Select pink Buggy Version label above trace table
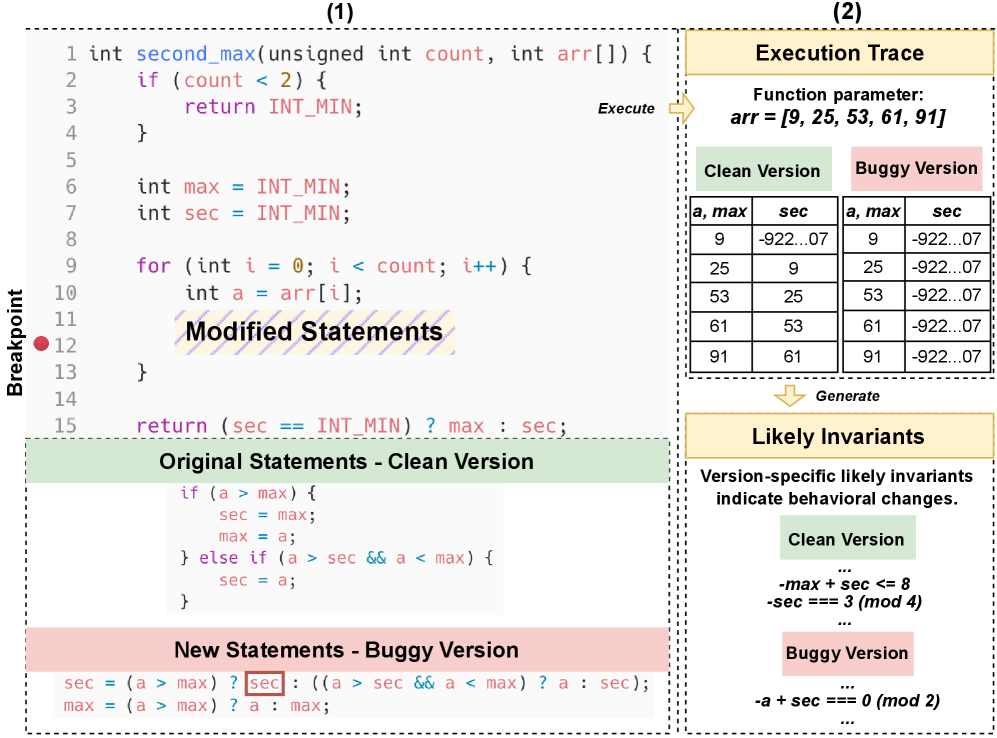This screenshot has width=997, height=738. [x=916, y=168]
